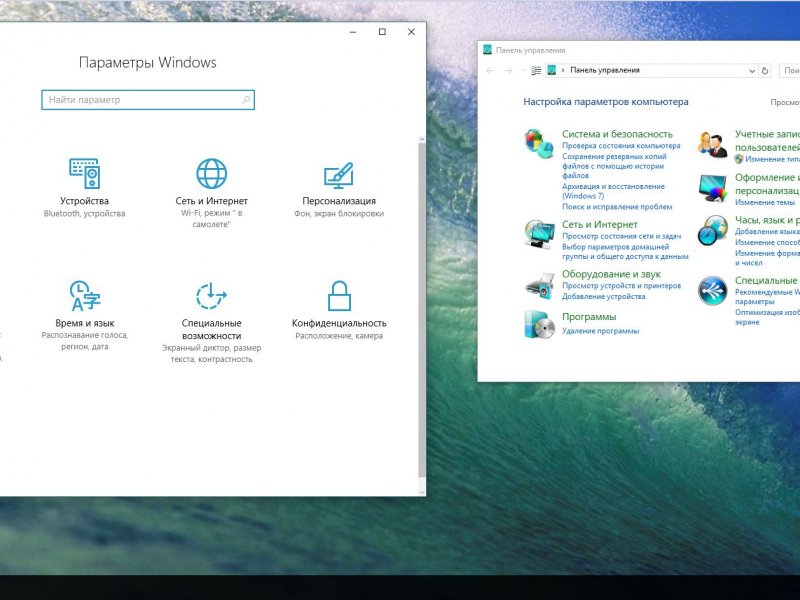Open Сеть и Интернет globe icon in Settings
The image size is (800, 600).
[211, 173]
